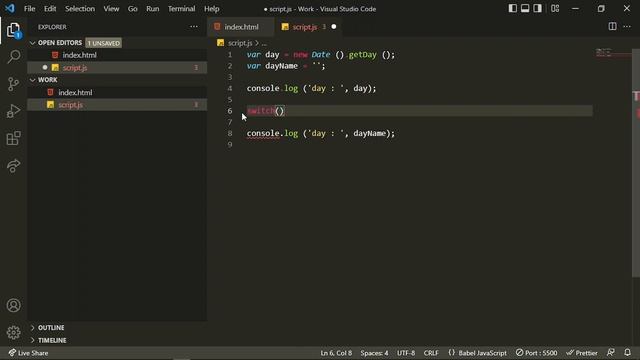Click the editor vertical scrollbar

click(x=636, y=163)
